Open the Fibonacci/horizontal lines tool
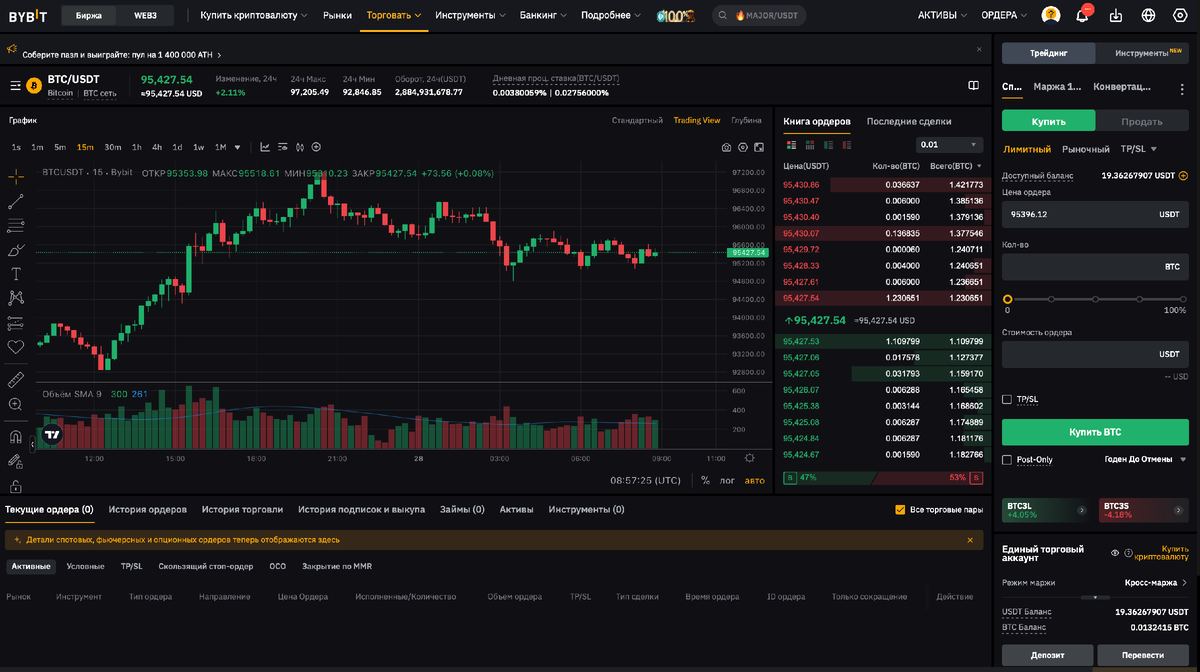 coord(16,226)
